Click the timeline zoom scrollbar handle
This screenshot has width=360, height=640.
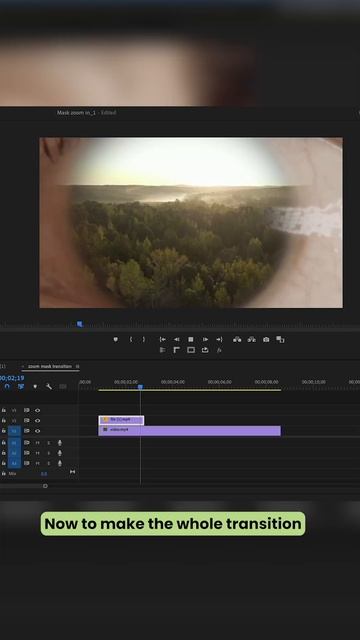pos(45,486)
